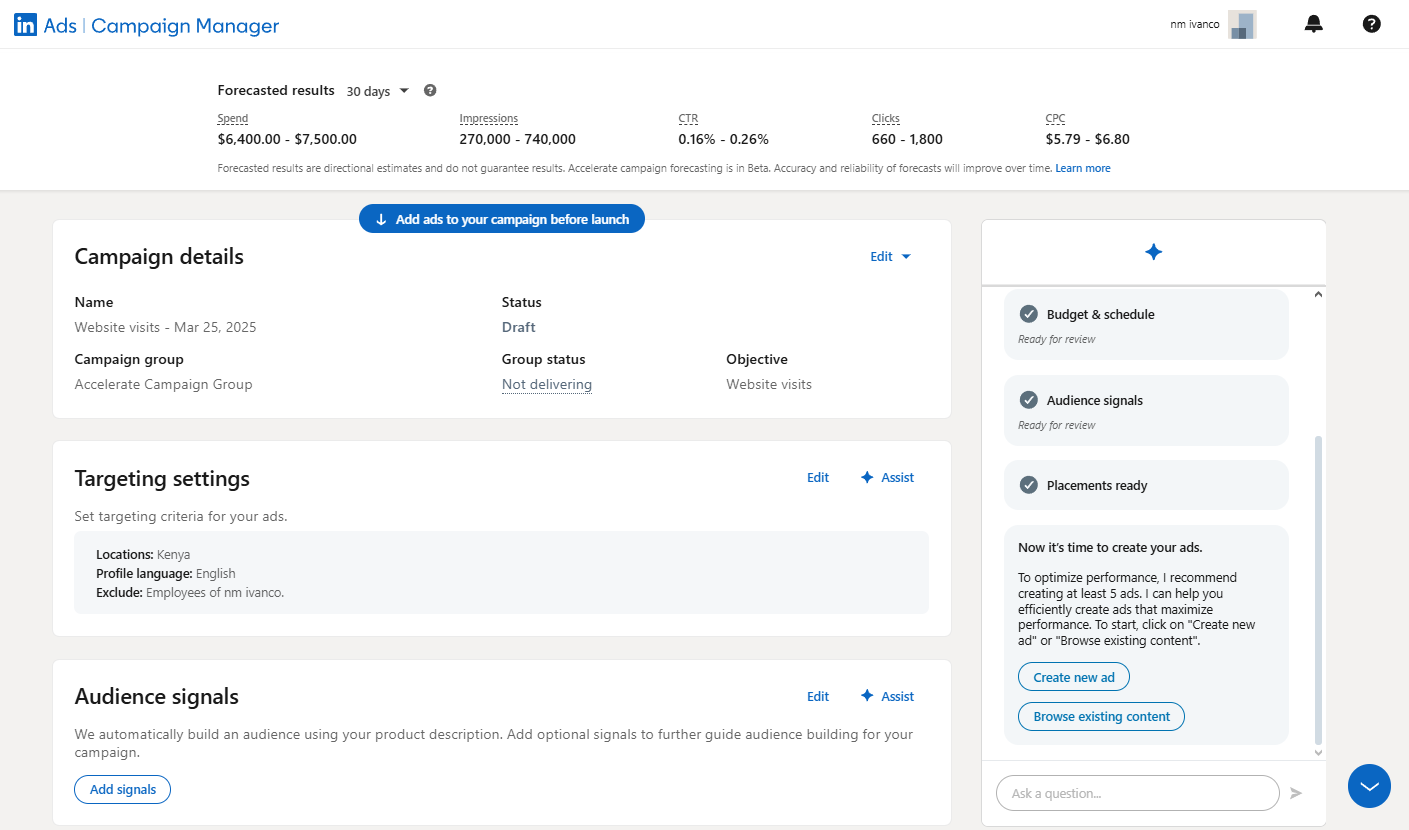The height and width of the screenshot is (830, 1409).
Task: Click the assistant panel scroll down arrow
Action: 1318,752
